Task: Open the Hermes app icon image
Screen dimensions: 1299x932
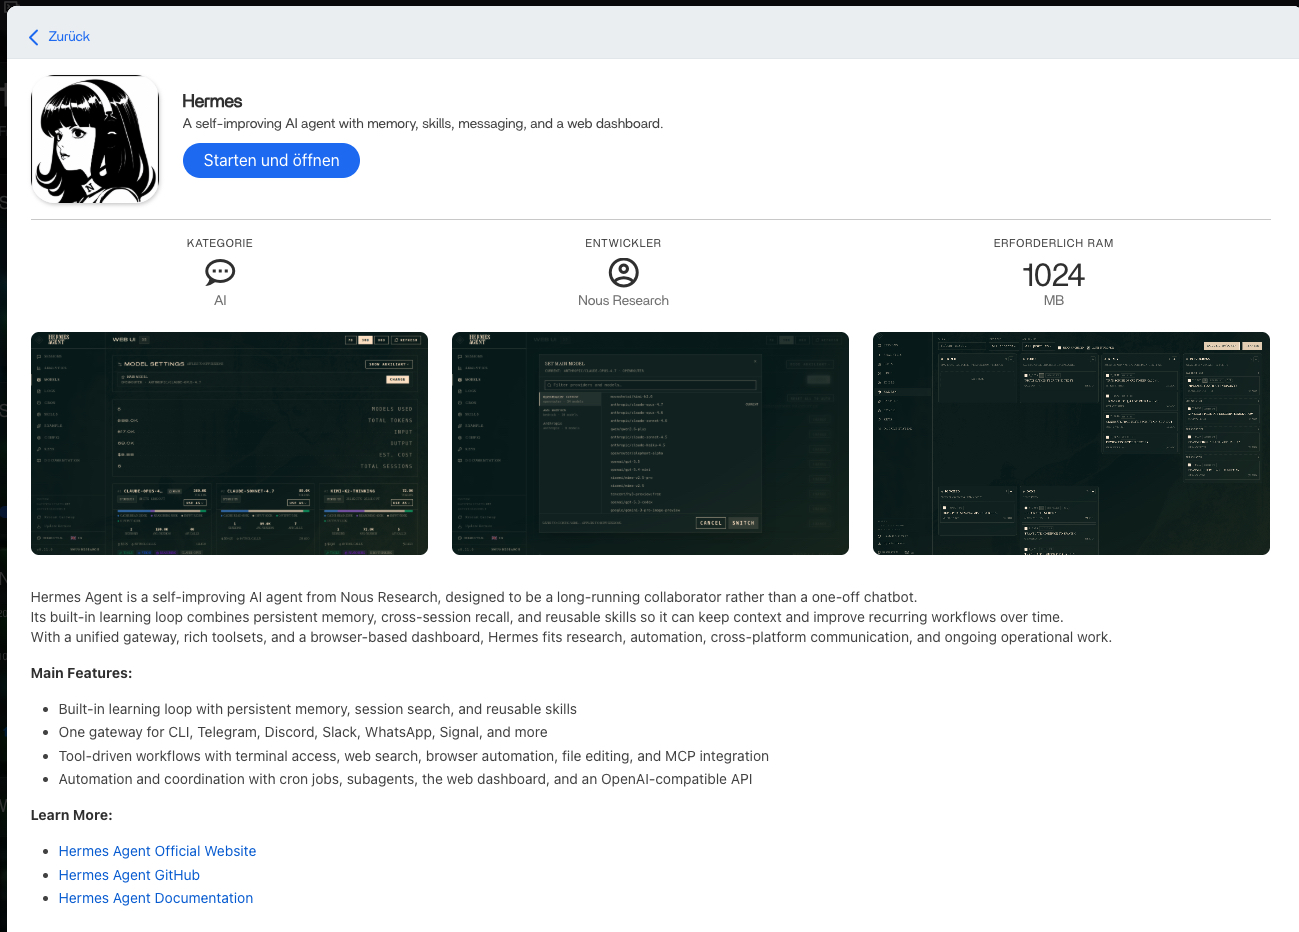Action: 95,139
